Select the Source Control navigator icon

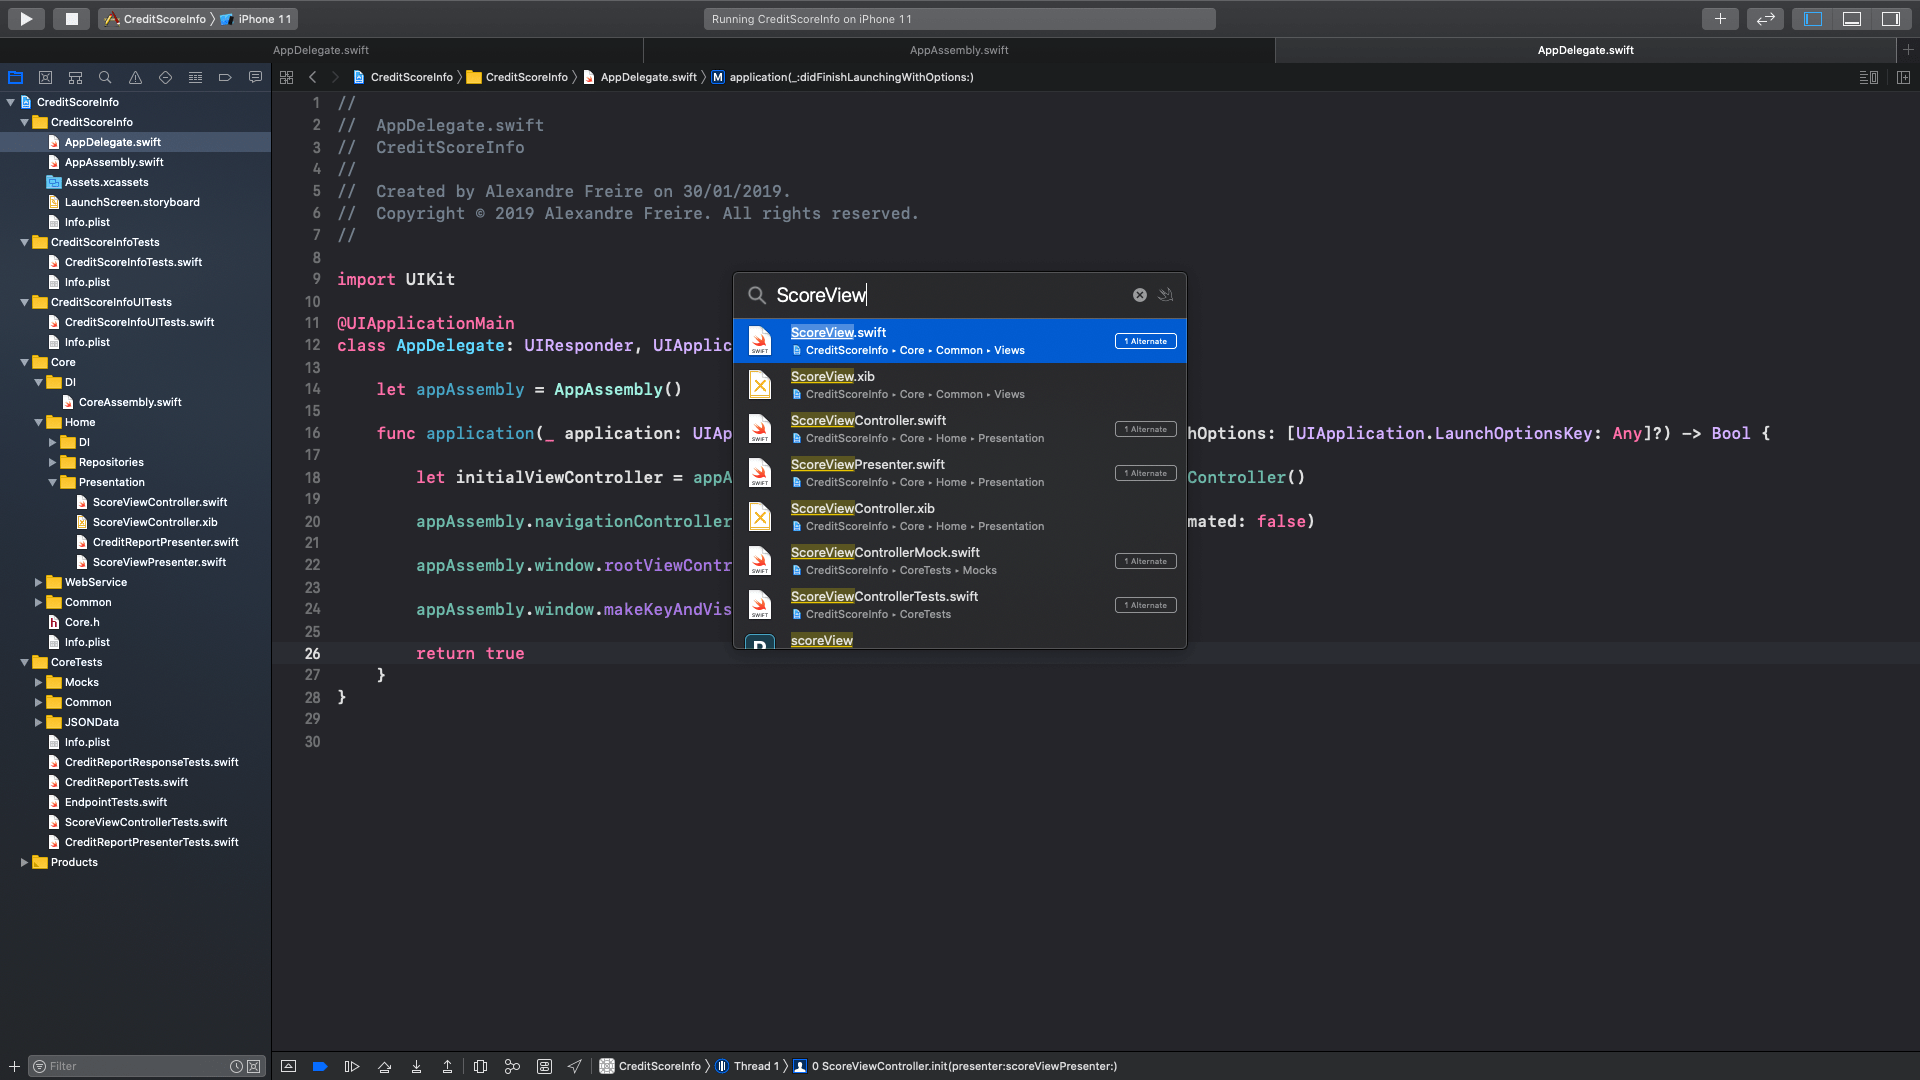click(45, 77)
